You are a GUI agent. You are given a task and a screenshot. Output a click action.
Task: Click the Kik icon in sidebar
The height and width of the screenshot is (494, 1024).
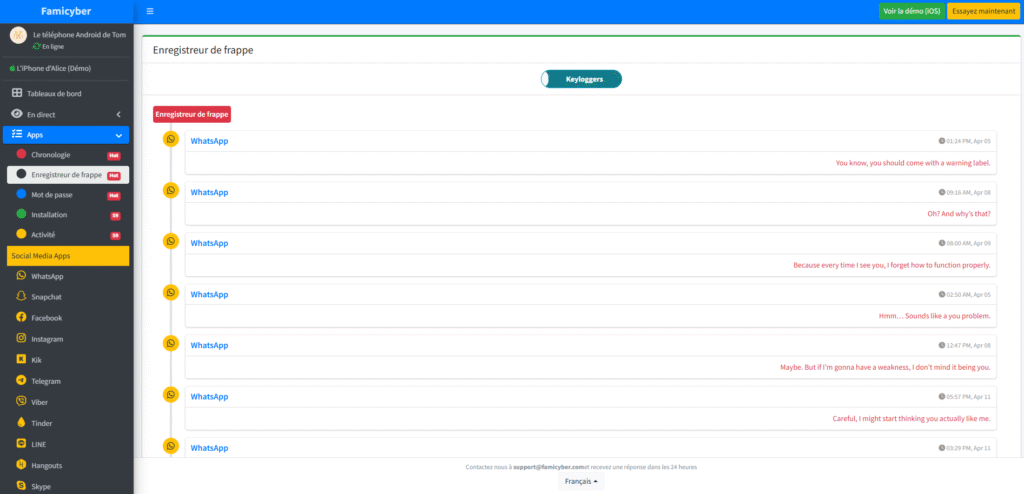(22, 359)
